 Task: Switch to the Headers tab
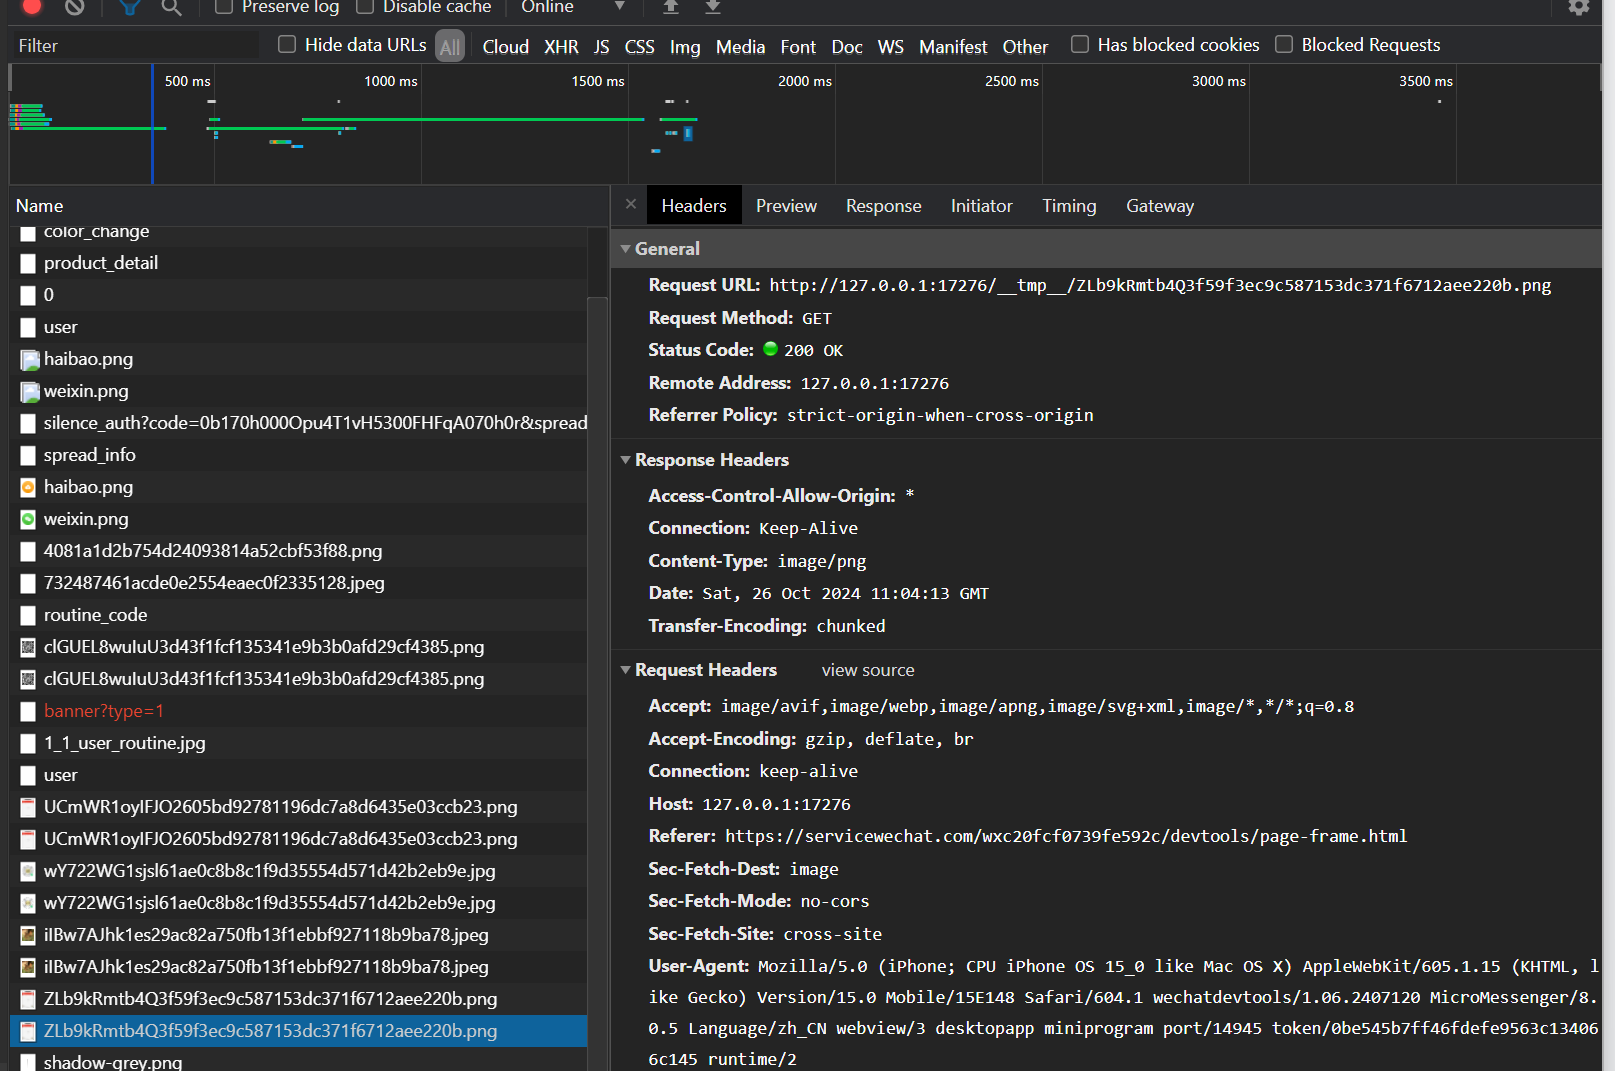coord(694,205)
